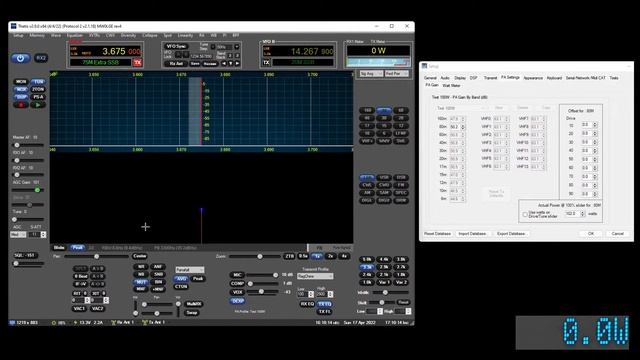The width and height of the screenshot is (640, 360).
Task: Click OK in the Setup window
Action: click(x=591, y=234)
